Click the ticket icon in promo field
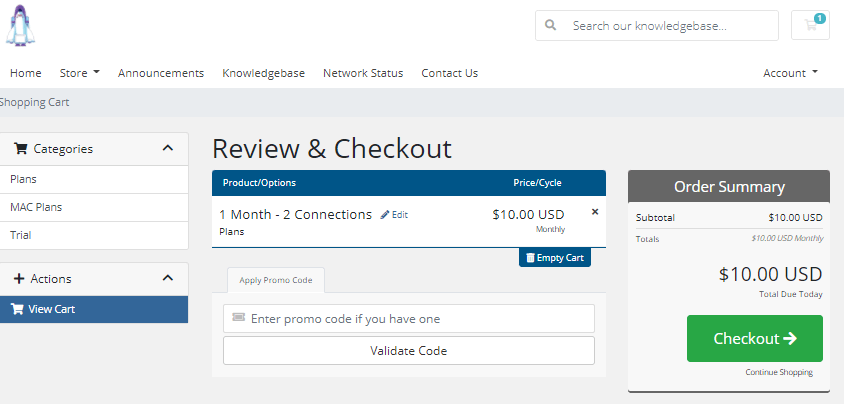 pos(238,318)
